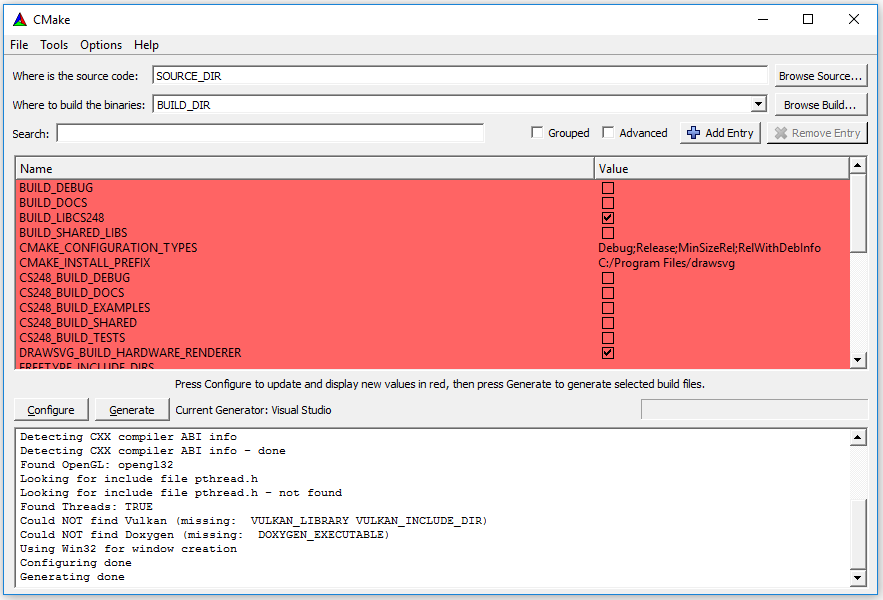
Task: Click the C:/Program Files/drawsvg value
Action: pyautogui.click(x=666, y=263)
